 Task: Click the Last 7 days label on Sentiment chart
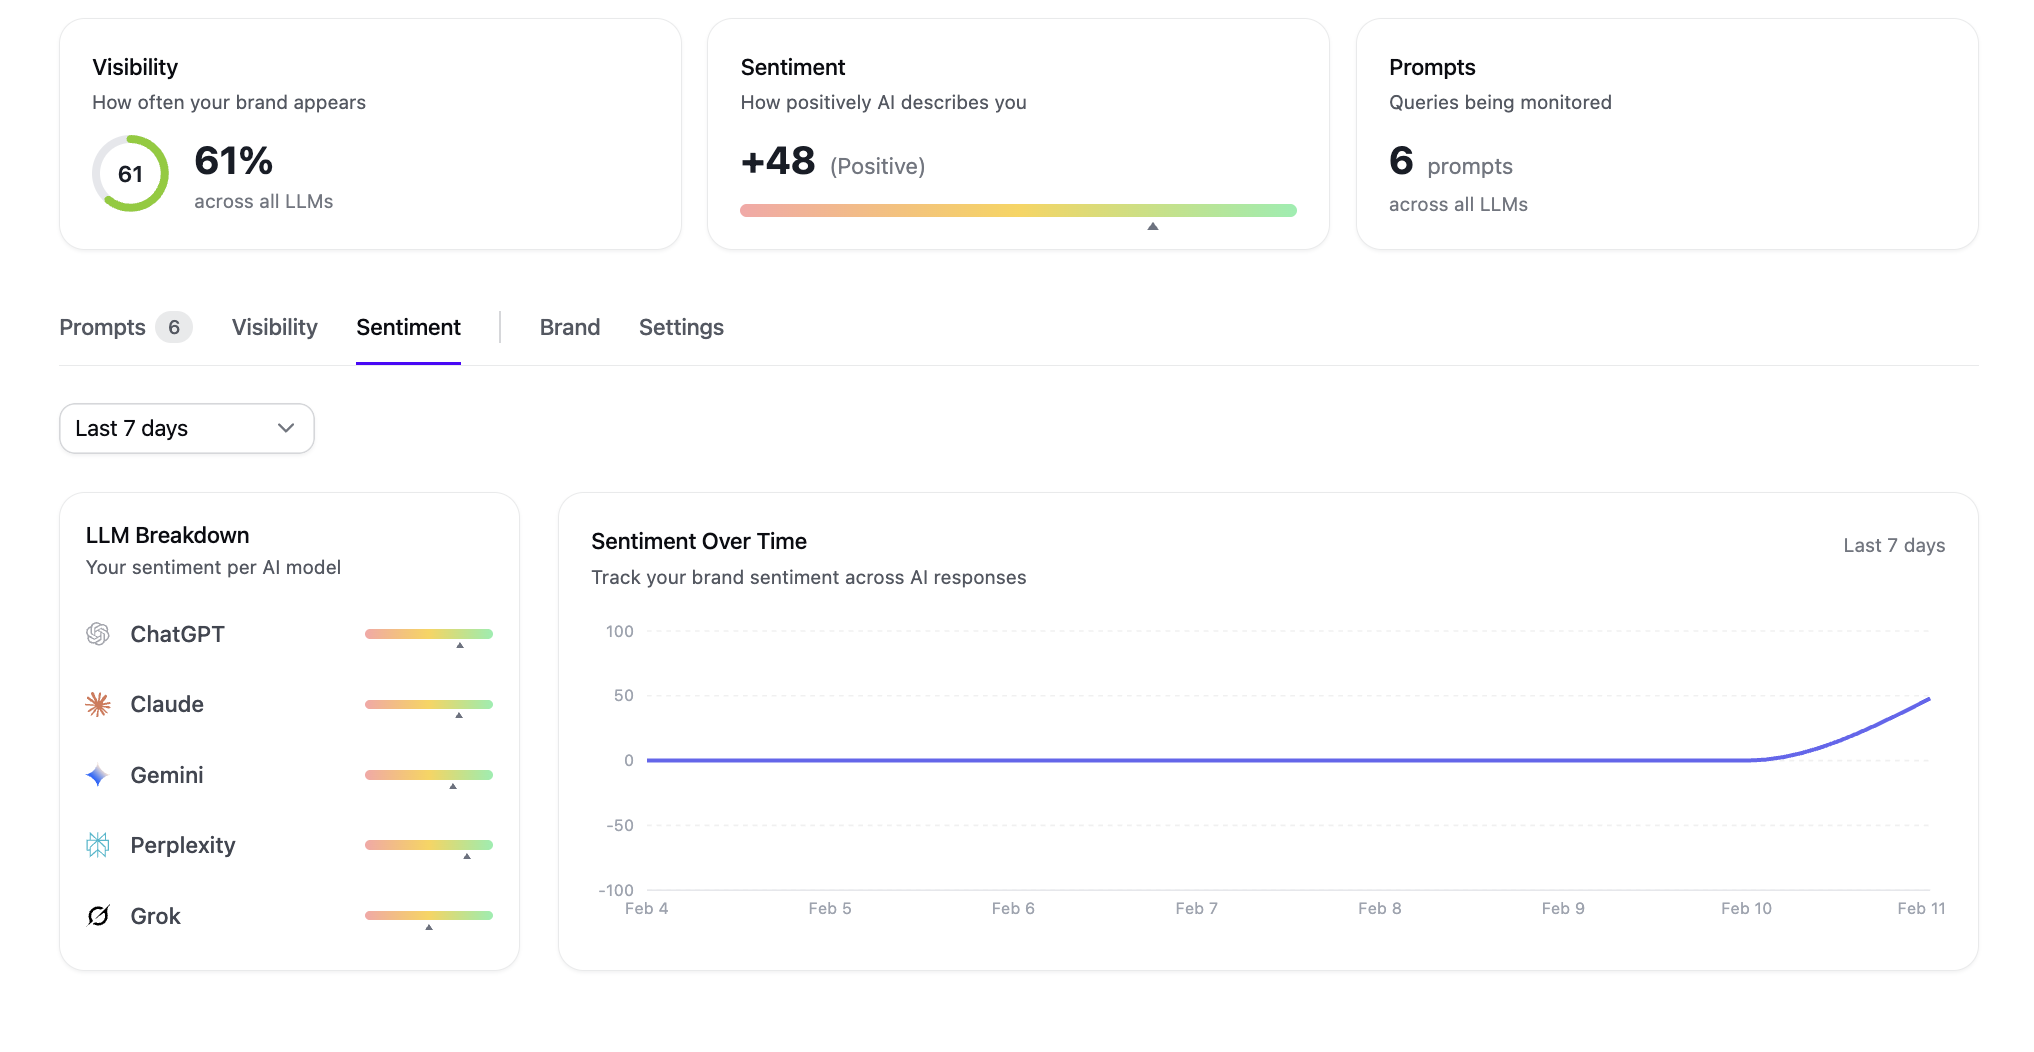[x=1893, y=545]
